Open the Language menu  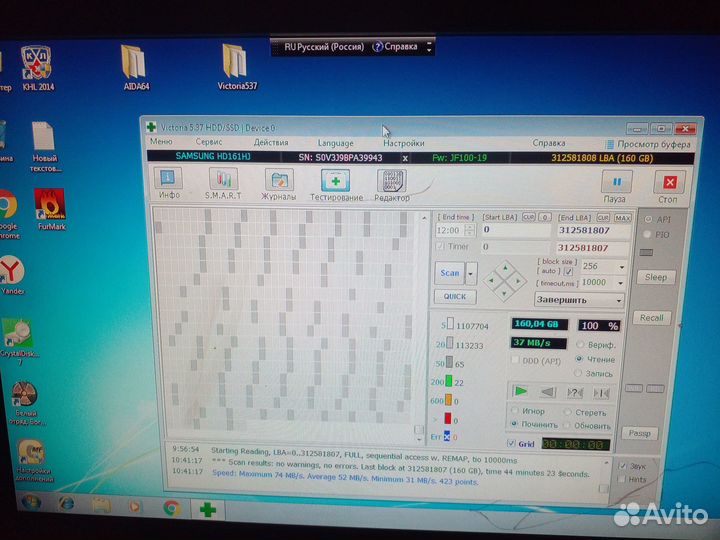click(336, 143)
